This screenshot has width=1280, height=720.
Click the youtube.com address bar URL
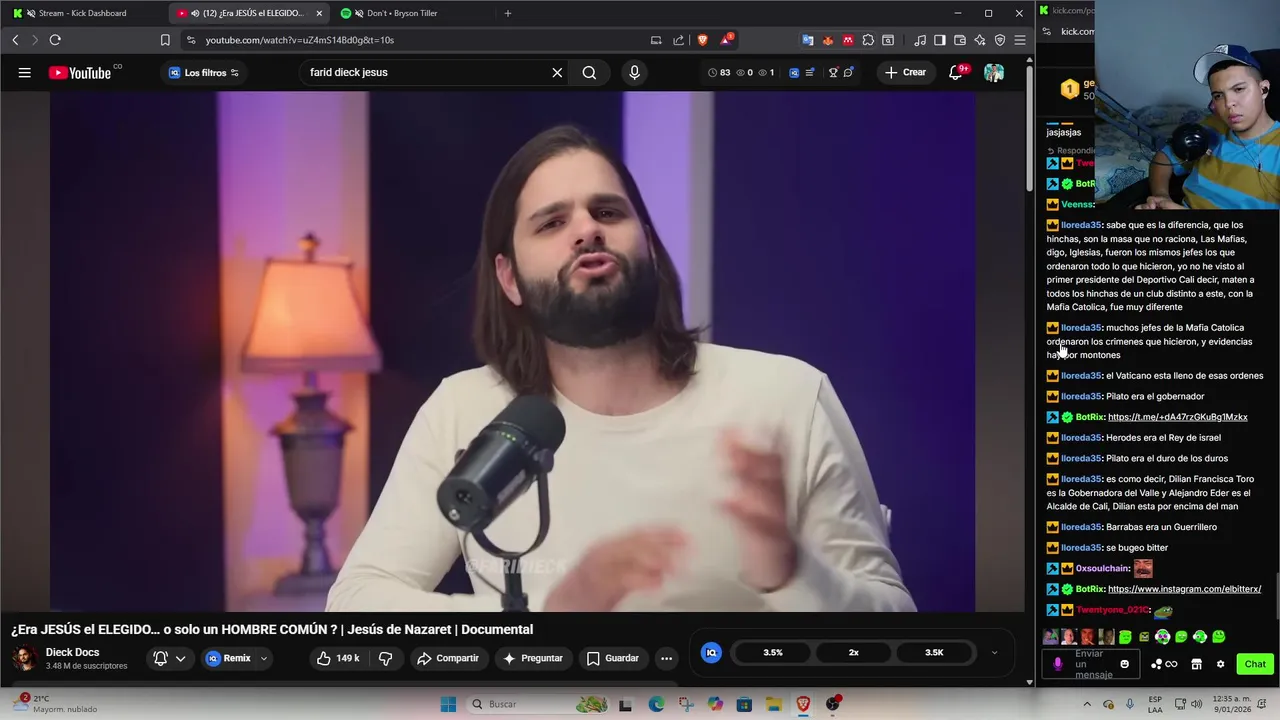(x=300, y=40)
